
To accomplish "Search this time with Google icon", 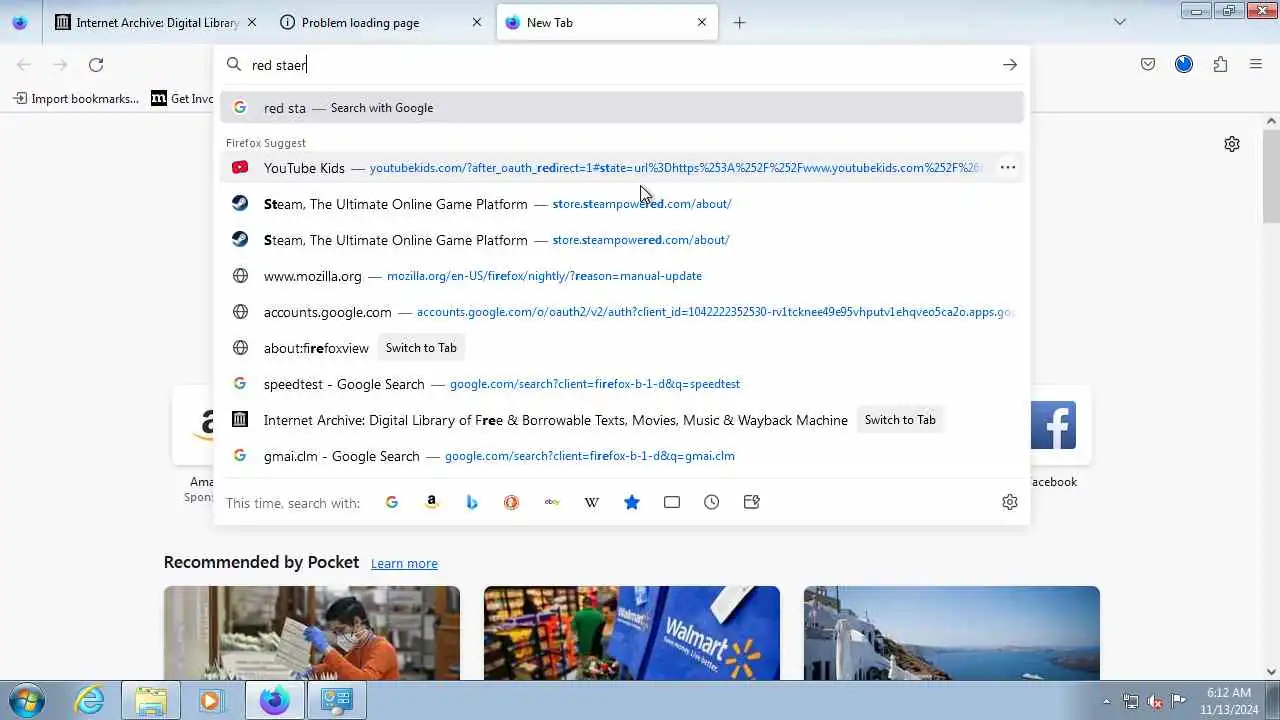I will pyautogui.click(x=392, y=502).
